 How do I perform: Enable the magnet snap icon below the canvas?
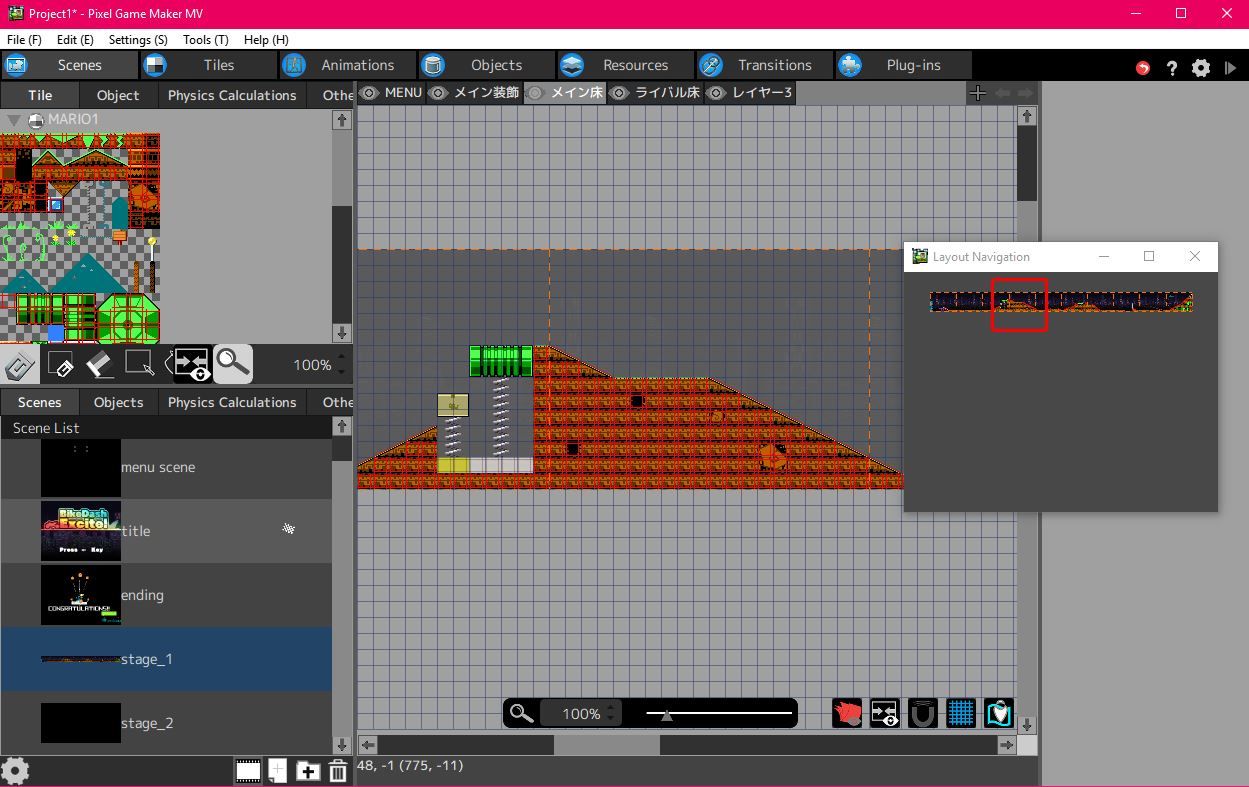point(921,713)
